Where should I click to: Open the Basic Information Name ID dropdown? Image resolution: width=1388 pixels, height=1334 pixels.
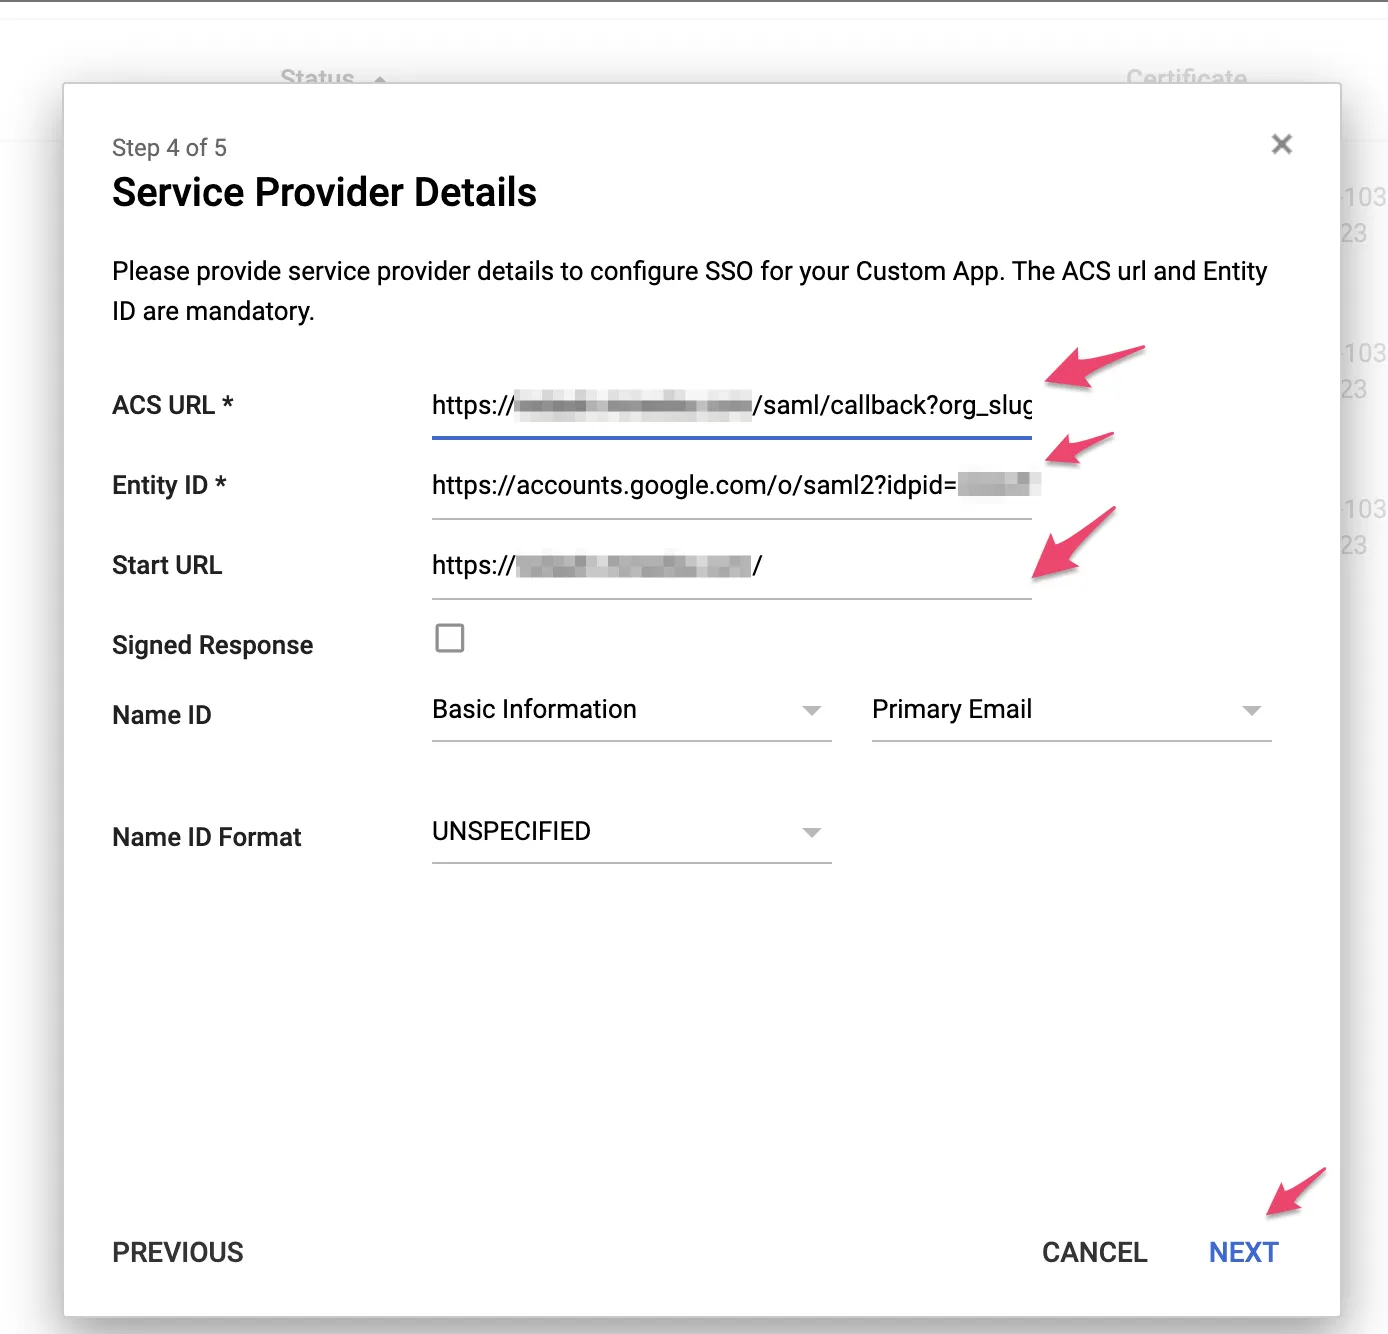click(630, 710)
